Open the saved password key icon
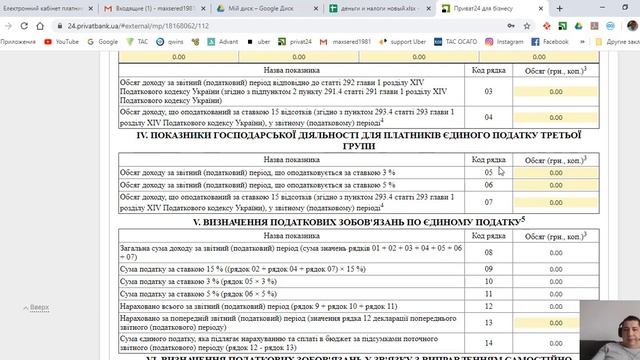640x360 pixels. coord(511,26)
